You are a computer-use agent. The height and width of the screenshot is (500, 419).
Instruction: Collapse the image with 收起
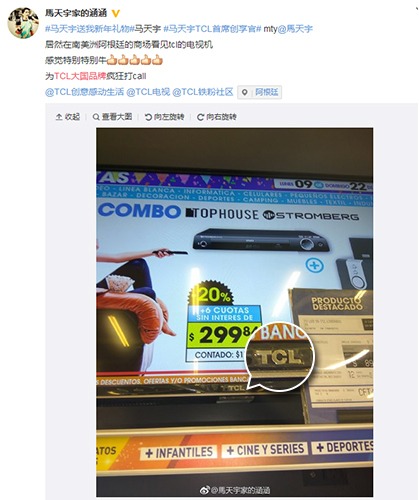(x=68, y=117)
